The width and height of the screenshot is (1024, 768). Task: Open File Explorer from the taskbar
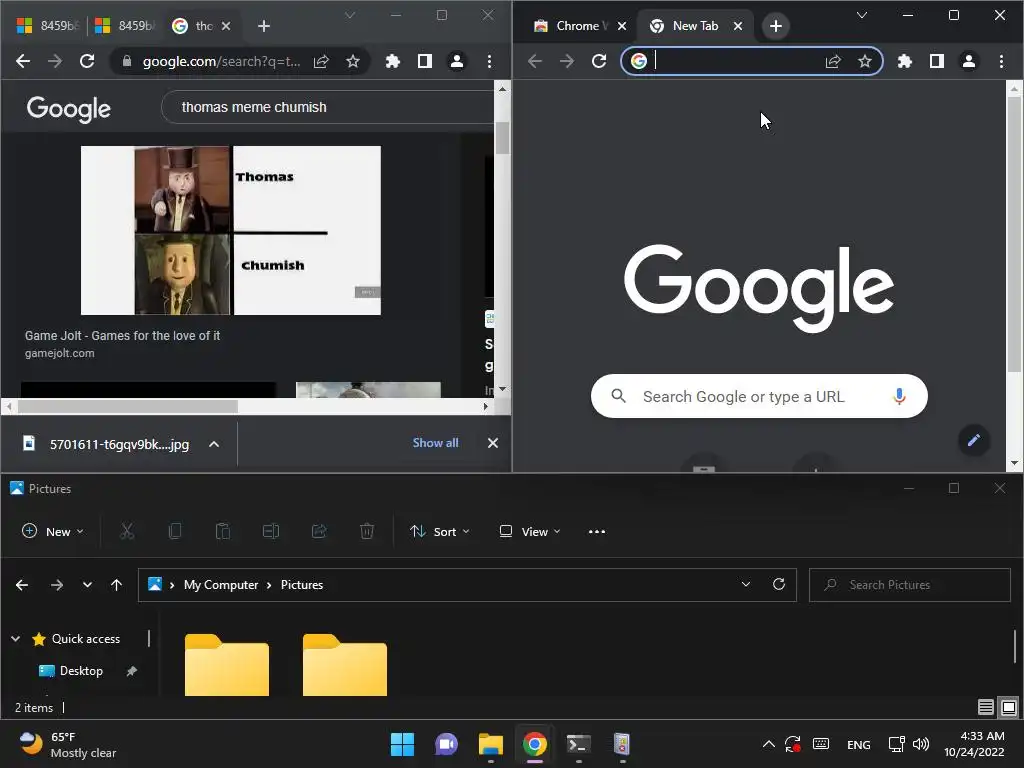[x=490, y=744]
